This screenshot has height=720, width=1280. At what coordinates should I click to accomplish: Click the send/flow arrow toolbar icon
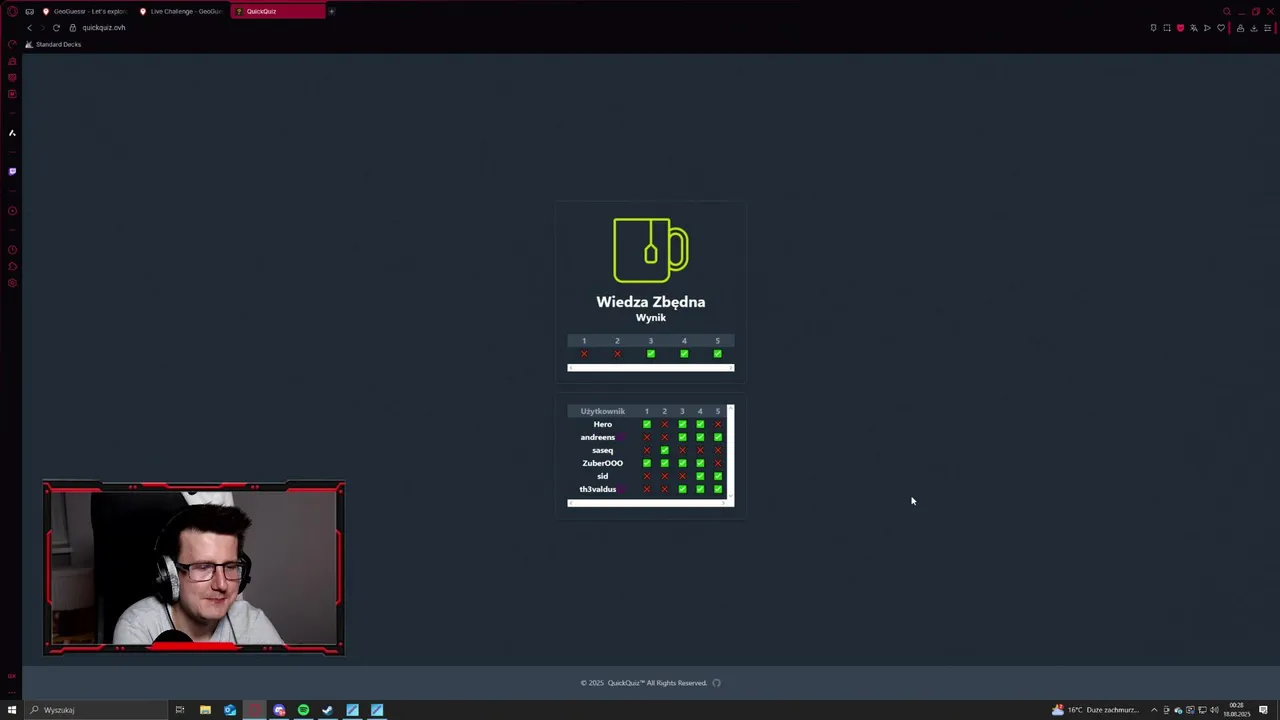pos(1207,27)
